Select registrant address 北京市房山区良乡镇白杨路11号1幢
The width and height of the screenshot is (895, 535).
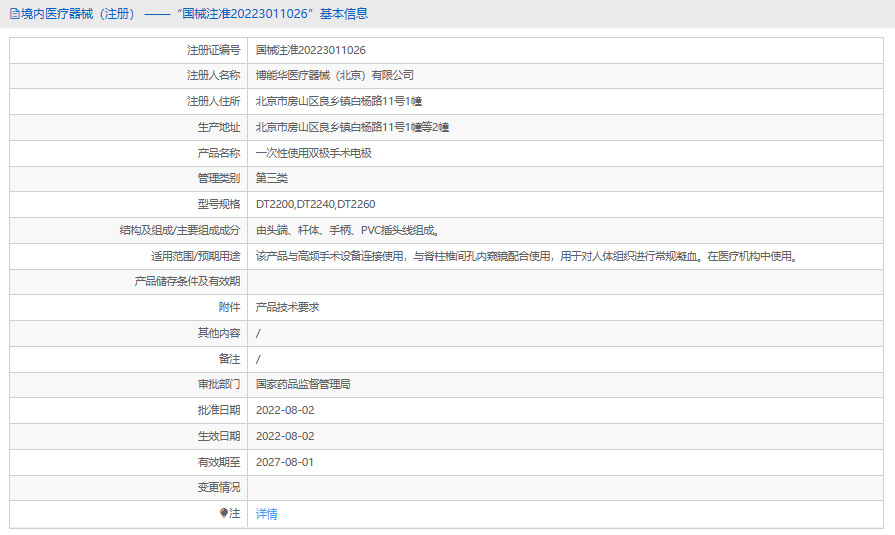click(x=338, y=101)
